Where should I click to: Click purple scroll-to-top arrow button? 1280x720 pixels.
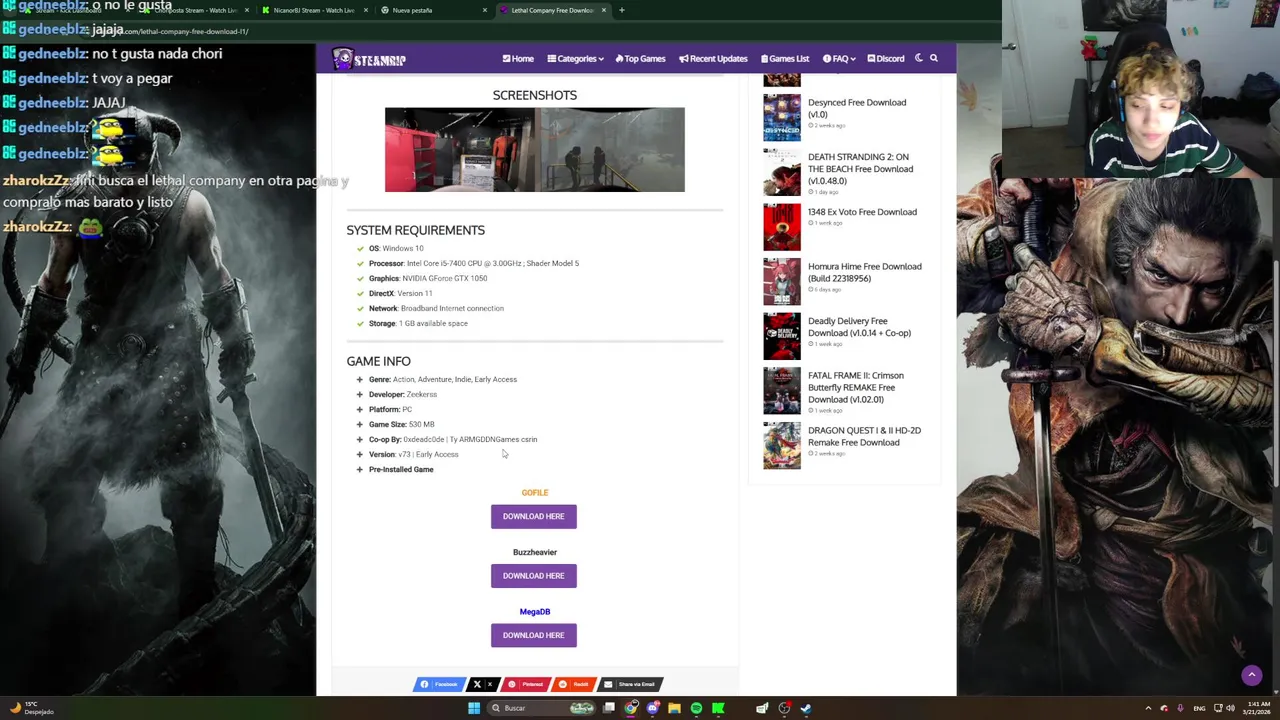tap(1251, 676)
